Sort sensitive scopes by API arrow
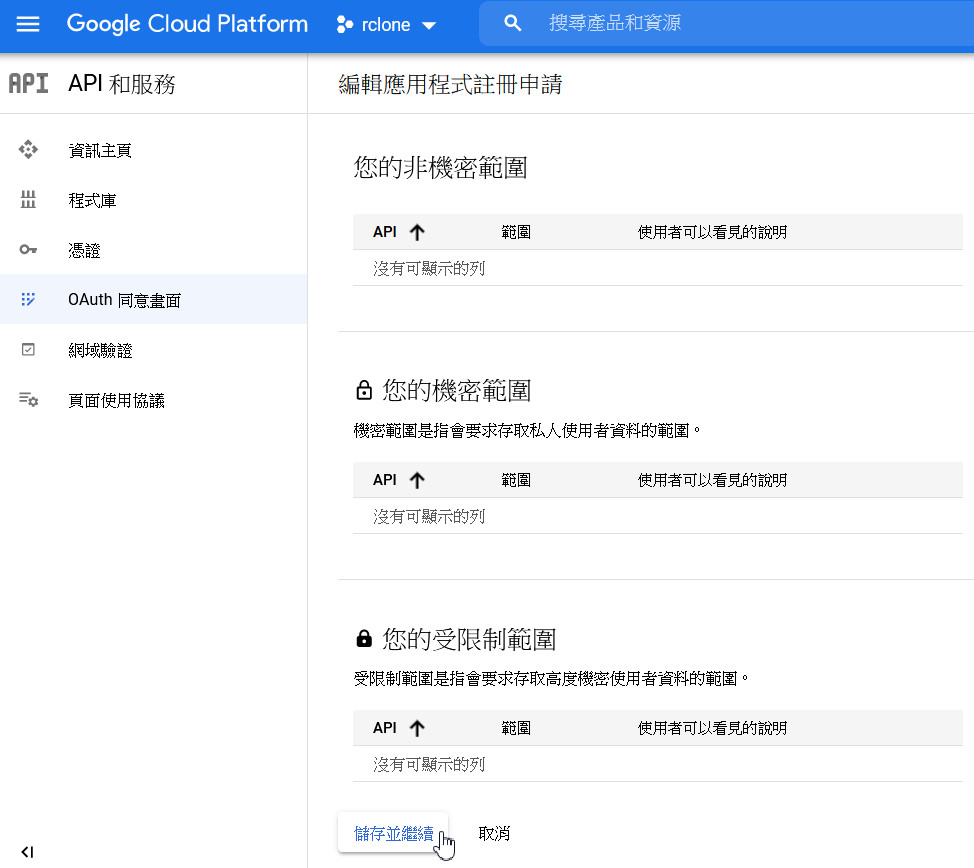974x868 pixels. pyautogui.click(x=417, y=480)
